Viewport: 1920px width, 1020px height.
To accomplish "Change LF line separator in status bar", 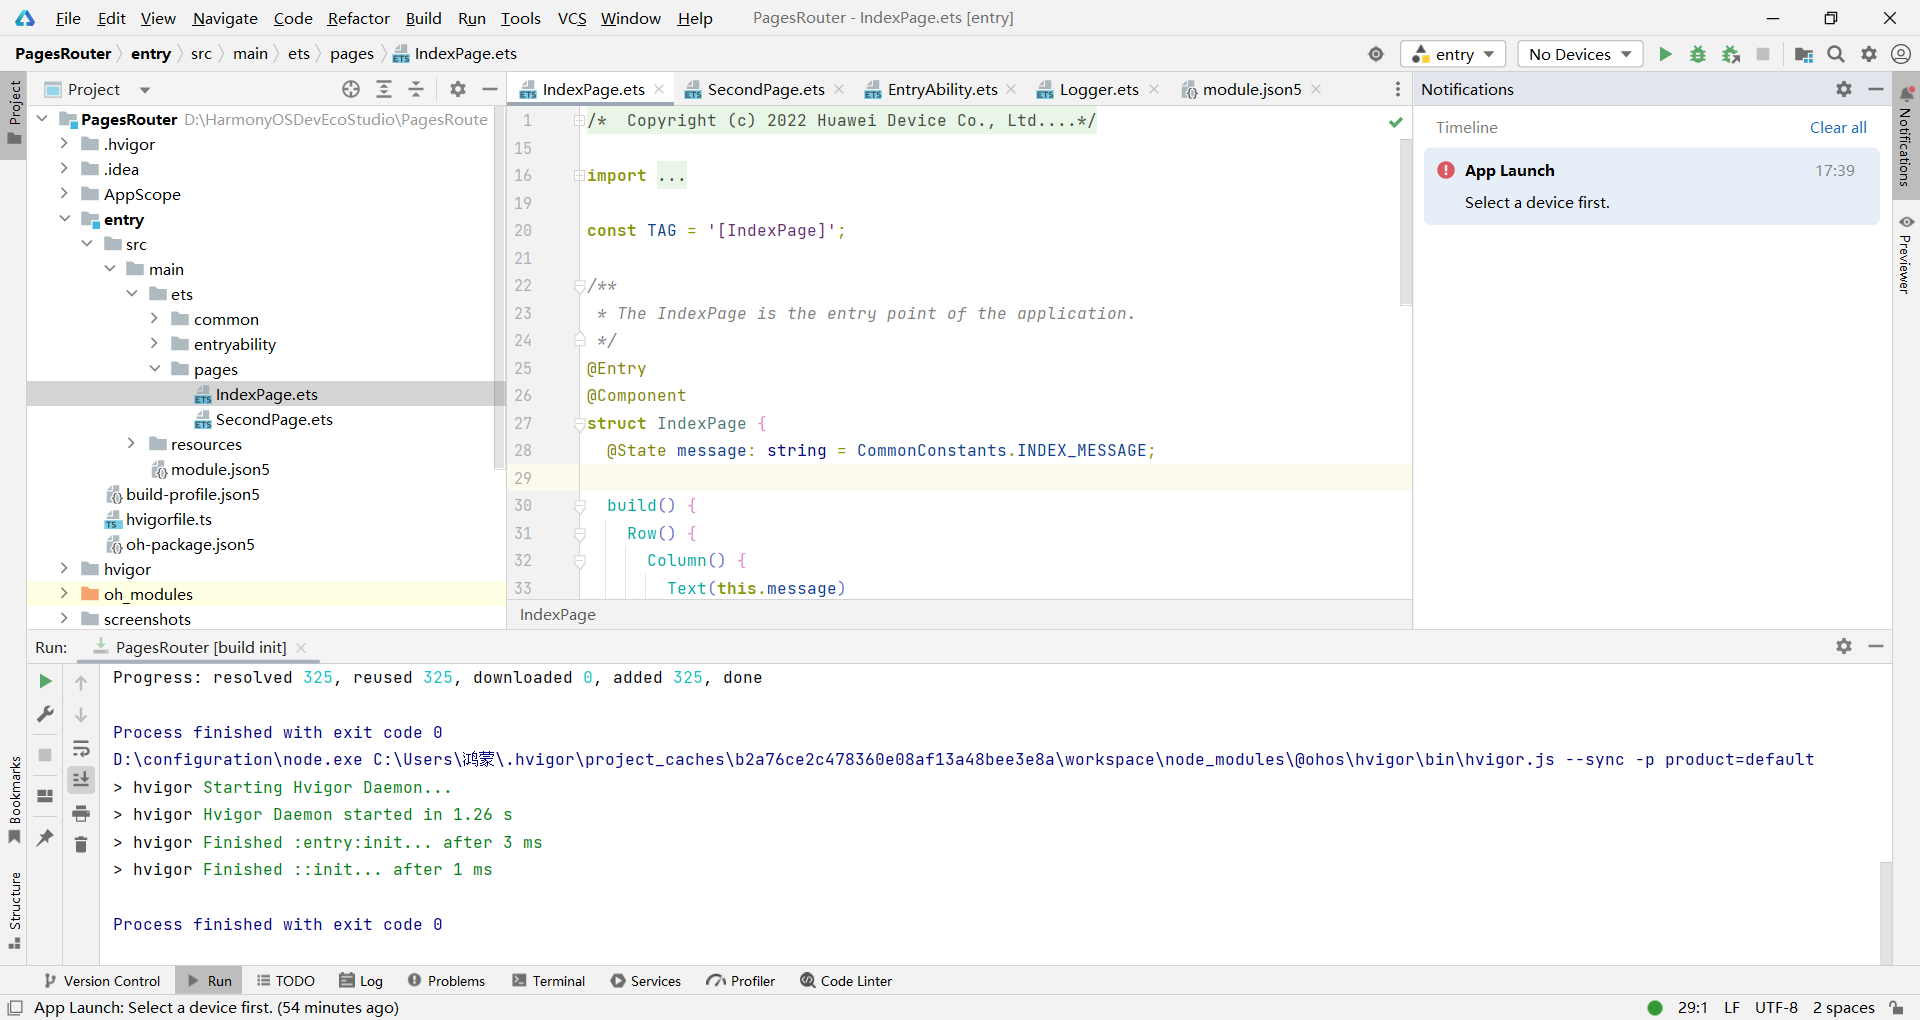I will click(1732, 1007).
